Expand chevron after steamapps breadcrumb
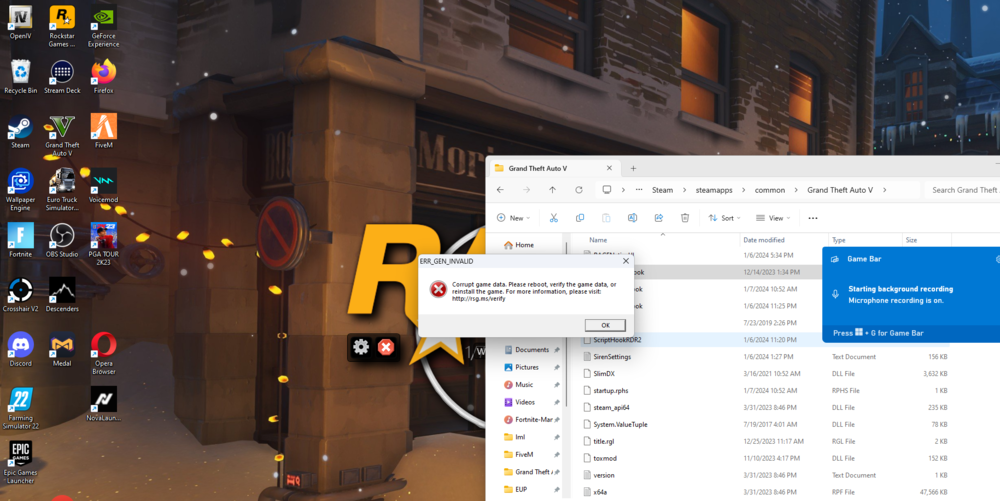The width and height of the screenshot is (1000, 501). 744,190
